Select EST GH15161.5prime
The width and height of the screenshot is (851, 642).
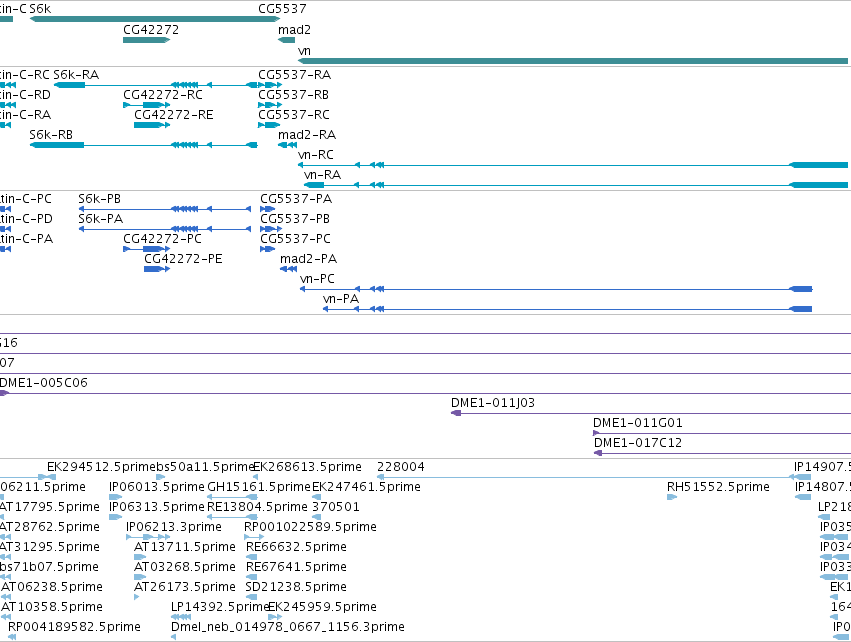click(x=232, y=497)
